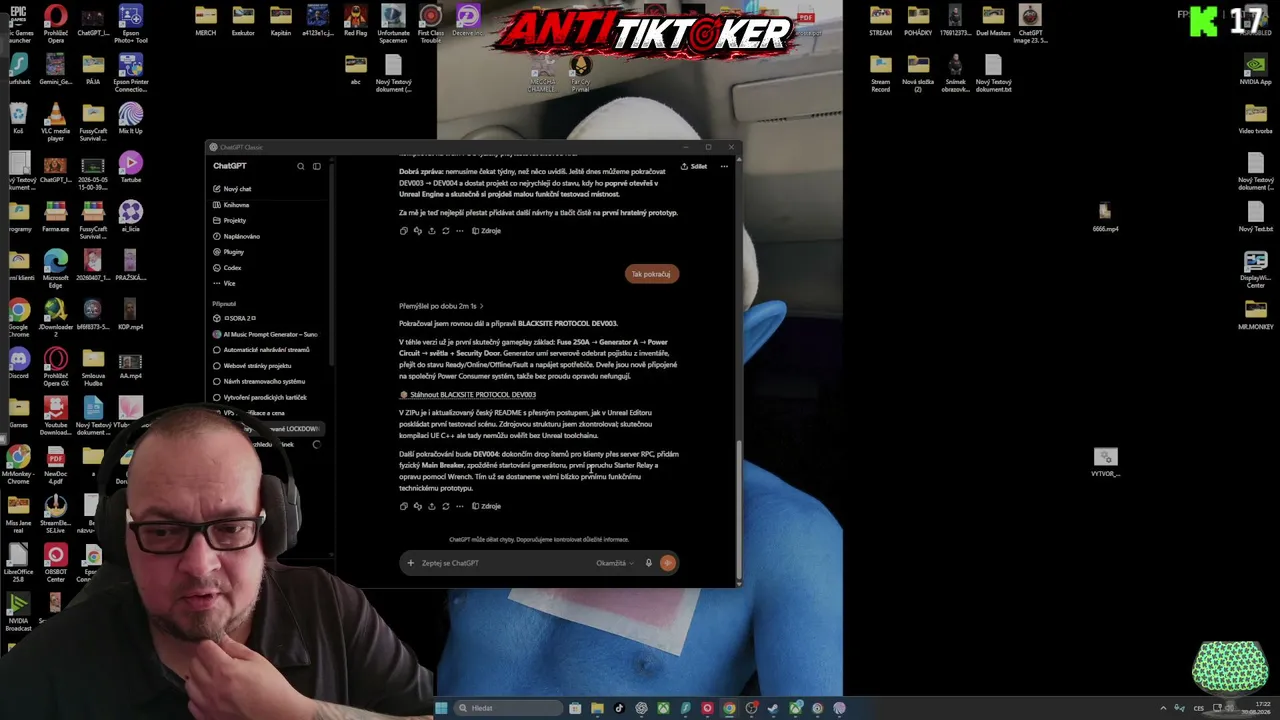
Task: Open the Tartube desktop shortcut
Action: [x=130, y=167]
